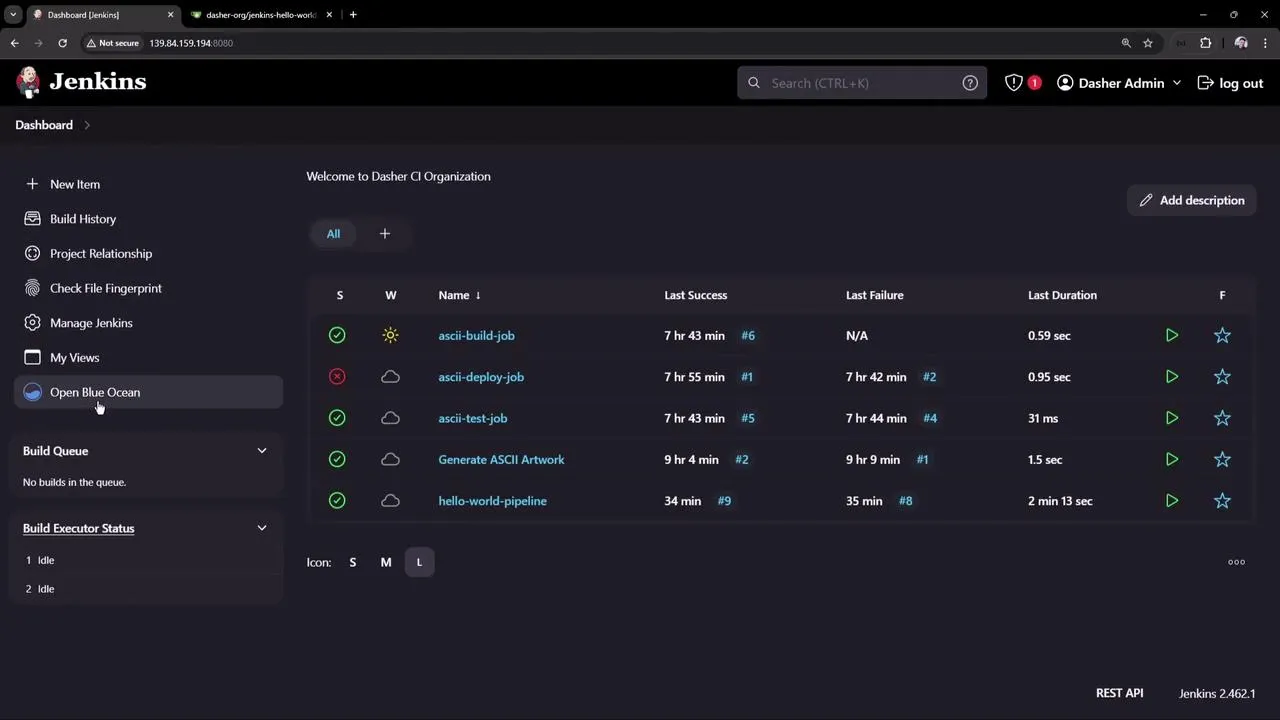Switch to the dasher-org/jenkins-hello-world browser tab

260,14
